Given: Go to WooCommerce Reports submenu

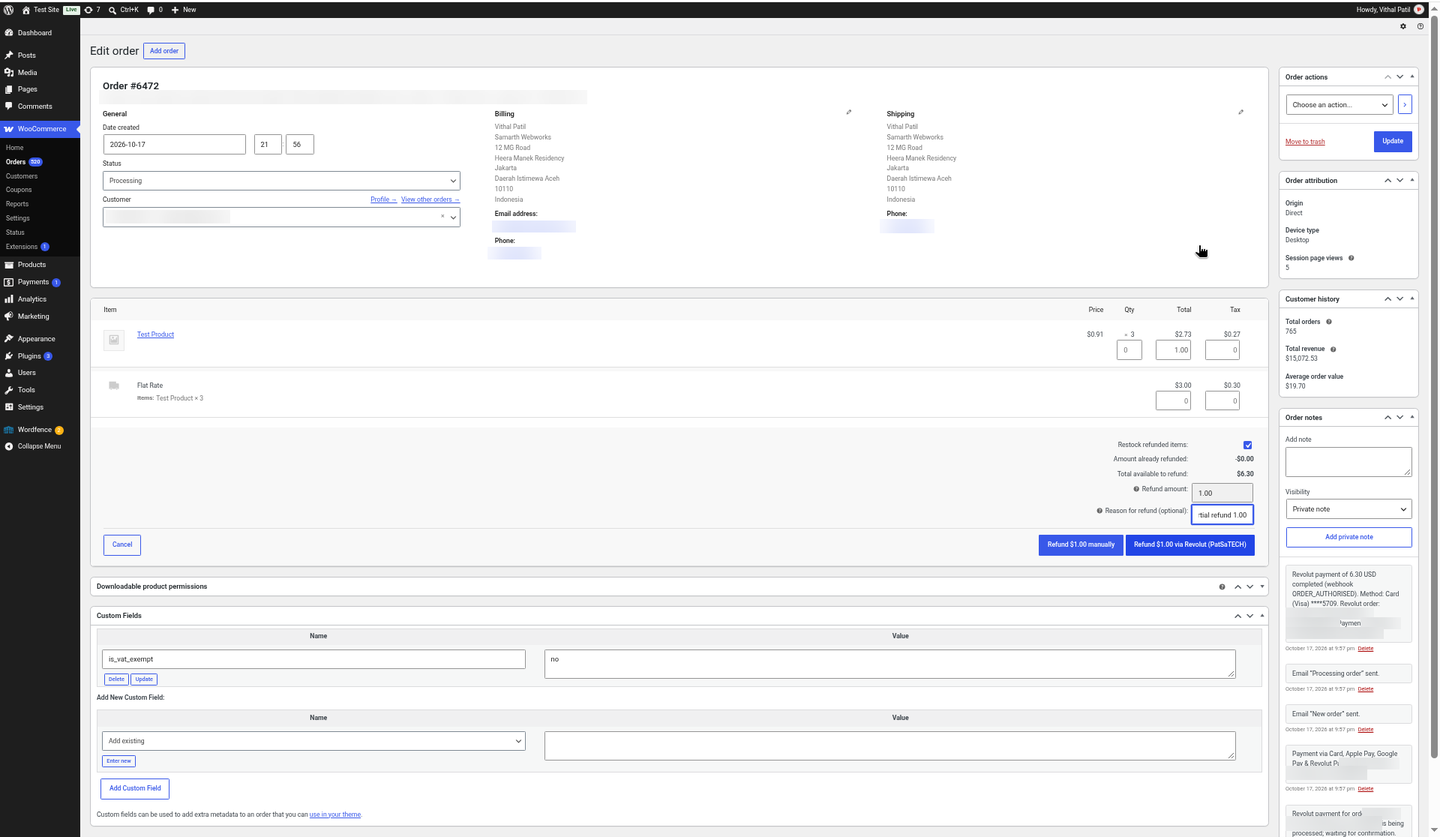Looking at the screenshot, I should pos(17,204).
